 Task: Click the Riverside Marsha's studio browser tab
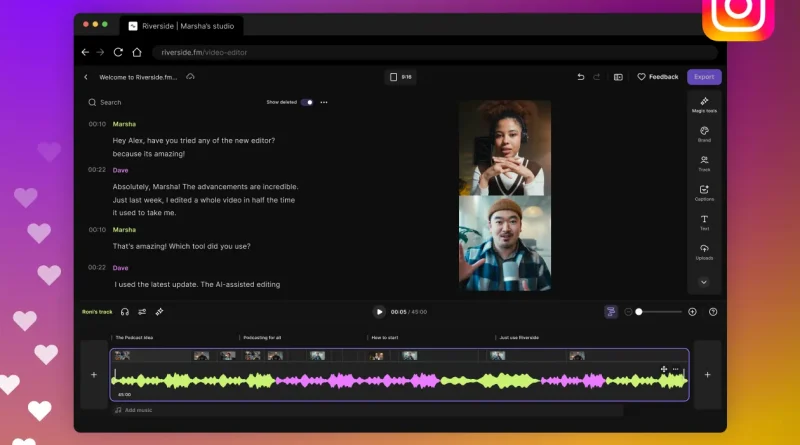coord(182,26)
